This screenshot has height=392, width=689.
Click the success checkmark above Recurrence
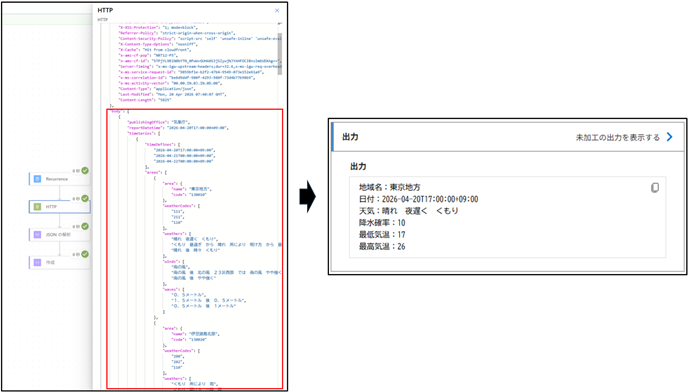[x=85, y=171]
